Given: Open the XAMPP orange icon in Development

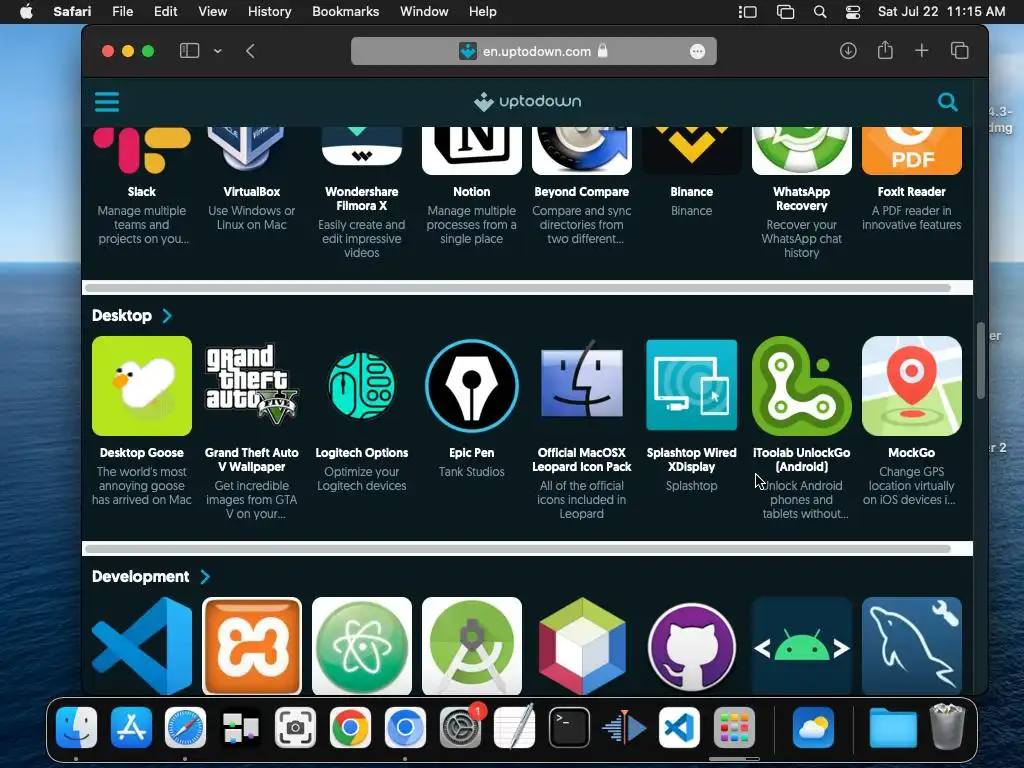Looking at the screenshot, I should (251, 646).
